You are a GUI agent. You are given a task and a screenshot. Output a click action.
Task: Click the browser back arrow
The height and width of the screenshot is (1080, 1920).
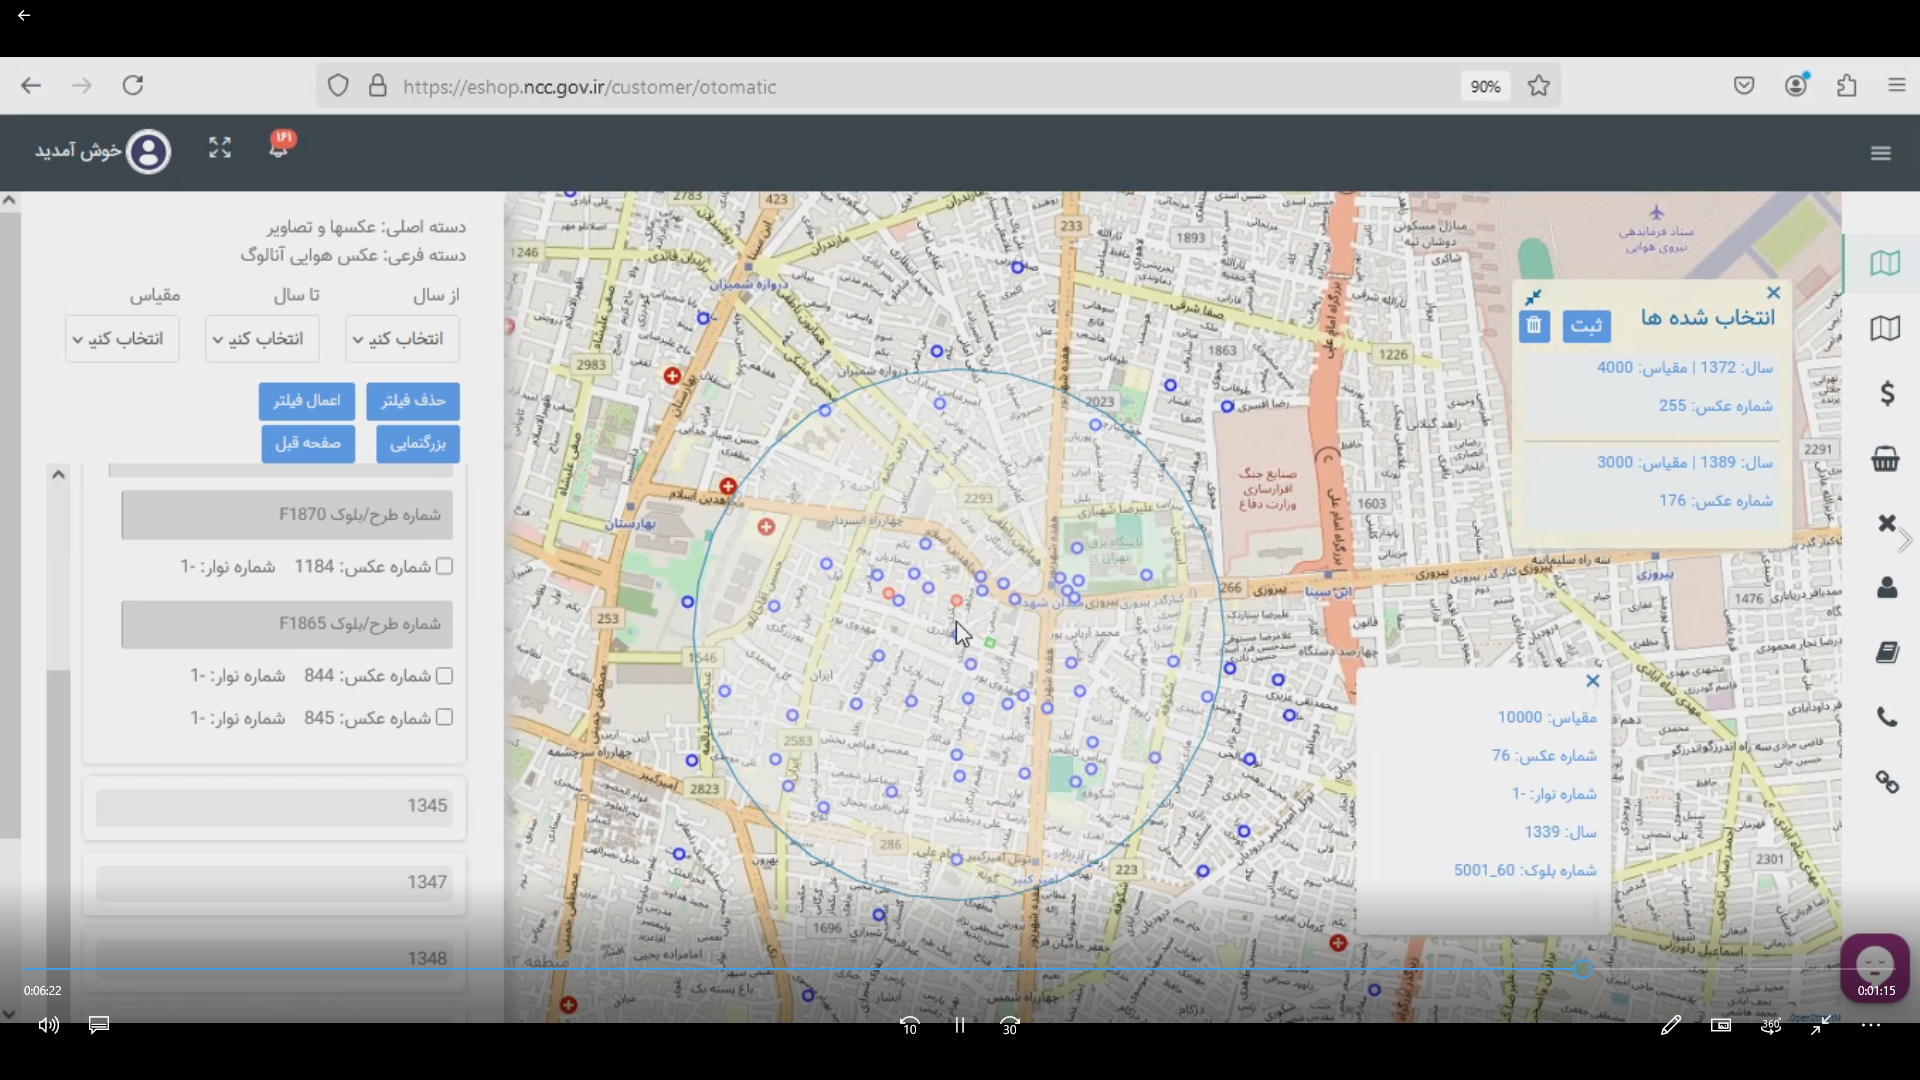[x=31, y=86]
